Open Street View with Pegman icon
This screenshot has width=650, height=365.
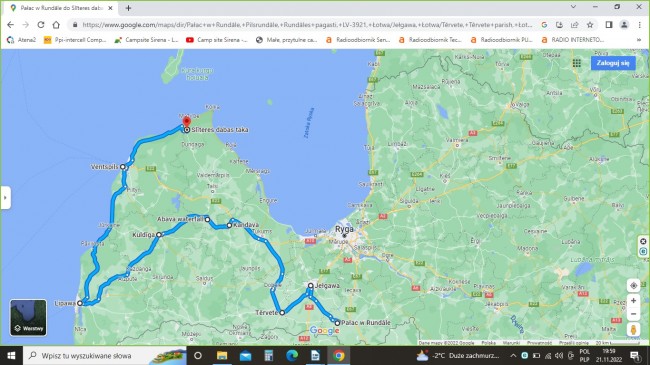coord(633,330)
